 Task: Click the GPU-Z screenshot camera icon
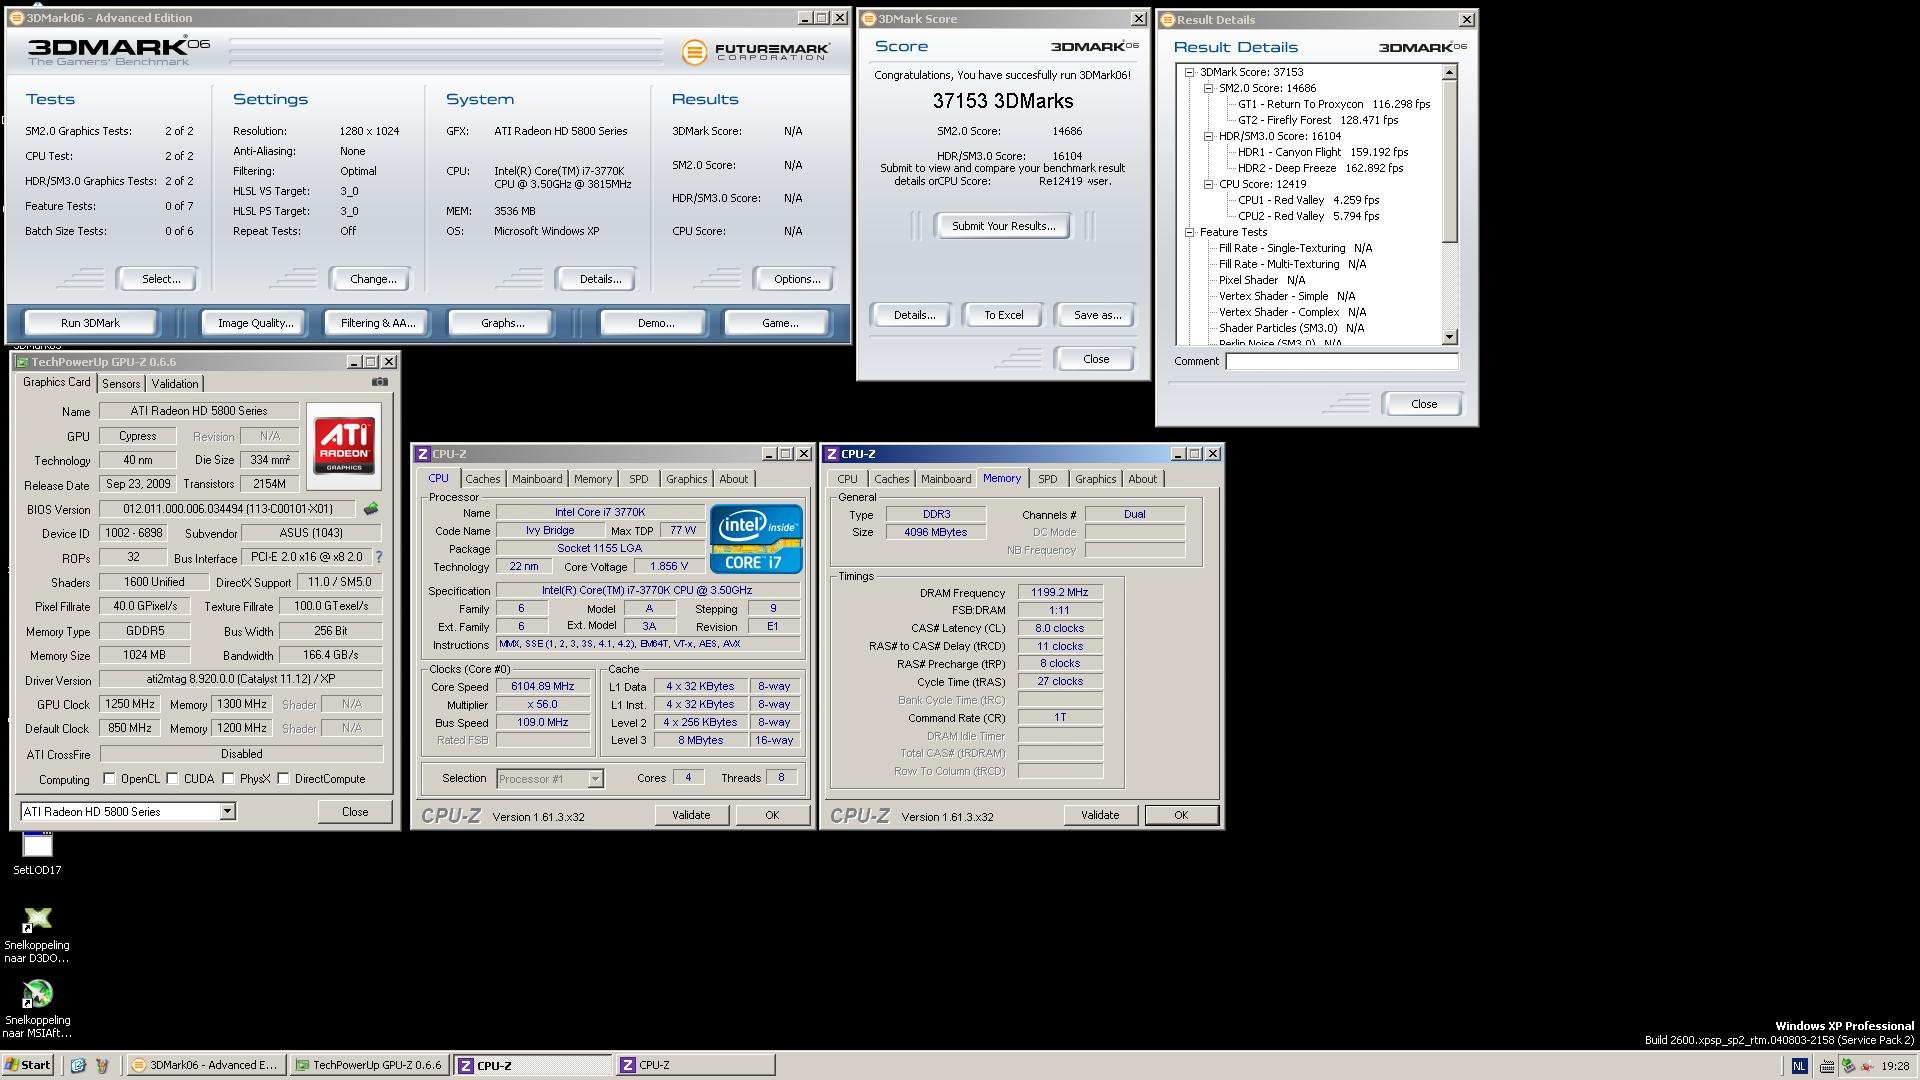click(x=380, y=382)
